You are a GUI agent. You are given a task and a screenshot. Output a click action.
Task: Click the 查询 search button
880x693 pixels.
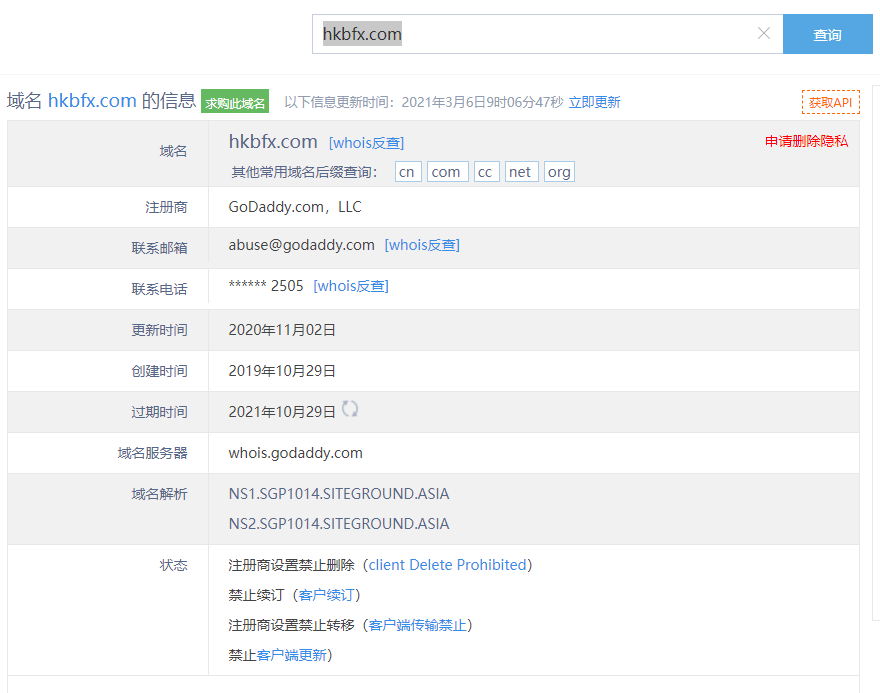pyautogui.click(x=827, y=35)
